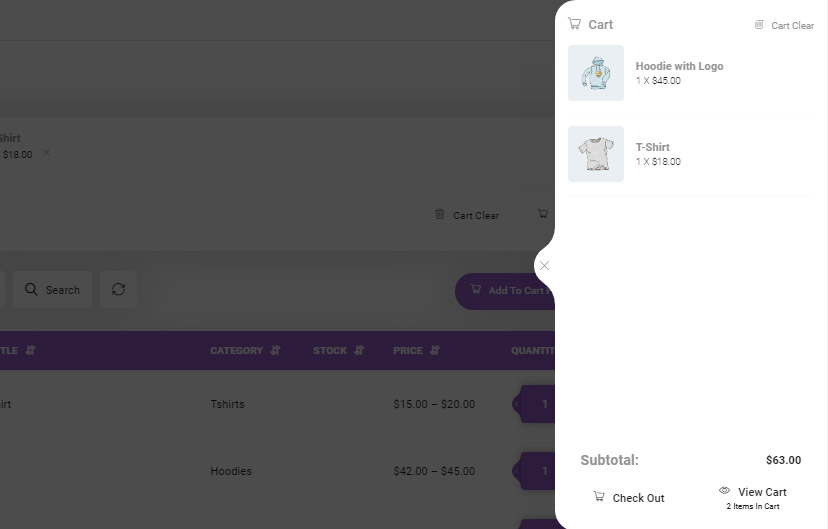Sort table by Category column
This screenshot has height=529, width=828.
tap(245, 351)
